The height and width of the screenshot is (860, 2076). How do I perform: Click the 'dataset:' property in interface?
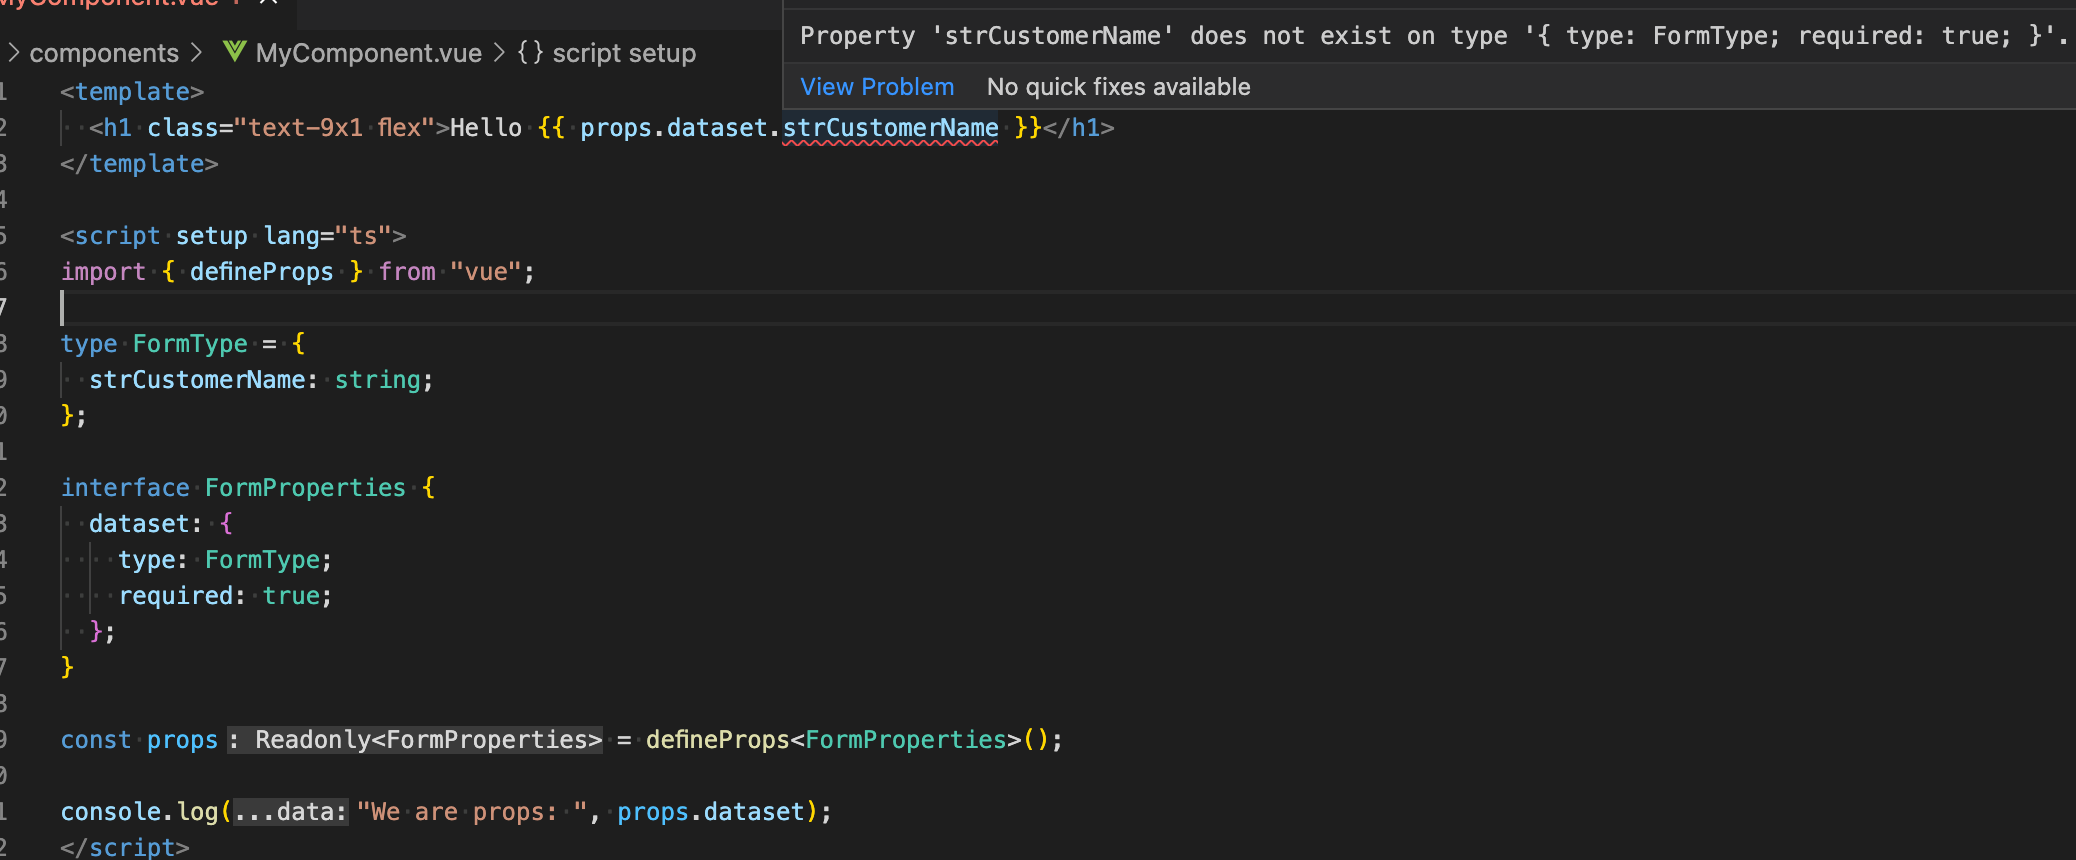pyautogui.click(x=145, y=524)
